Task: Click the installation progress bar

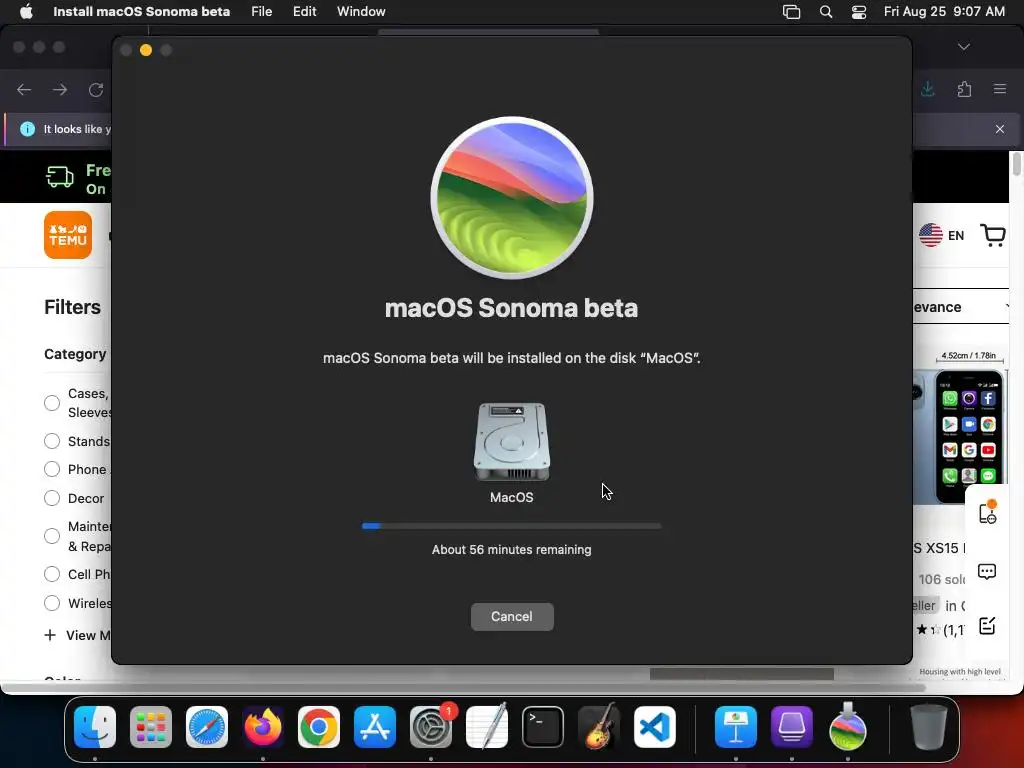Action: pos(512,526)
